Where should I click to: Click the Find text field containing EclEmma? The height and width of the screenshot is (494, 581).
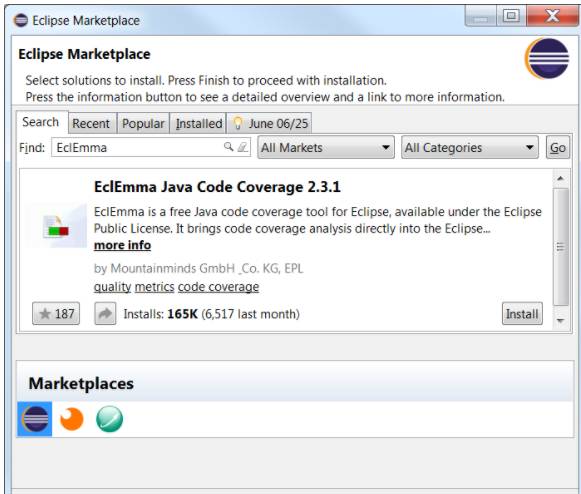[151, 147]
